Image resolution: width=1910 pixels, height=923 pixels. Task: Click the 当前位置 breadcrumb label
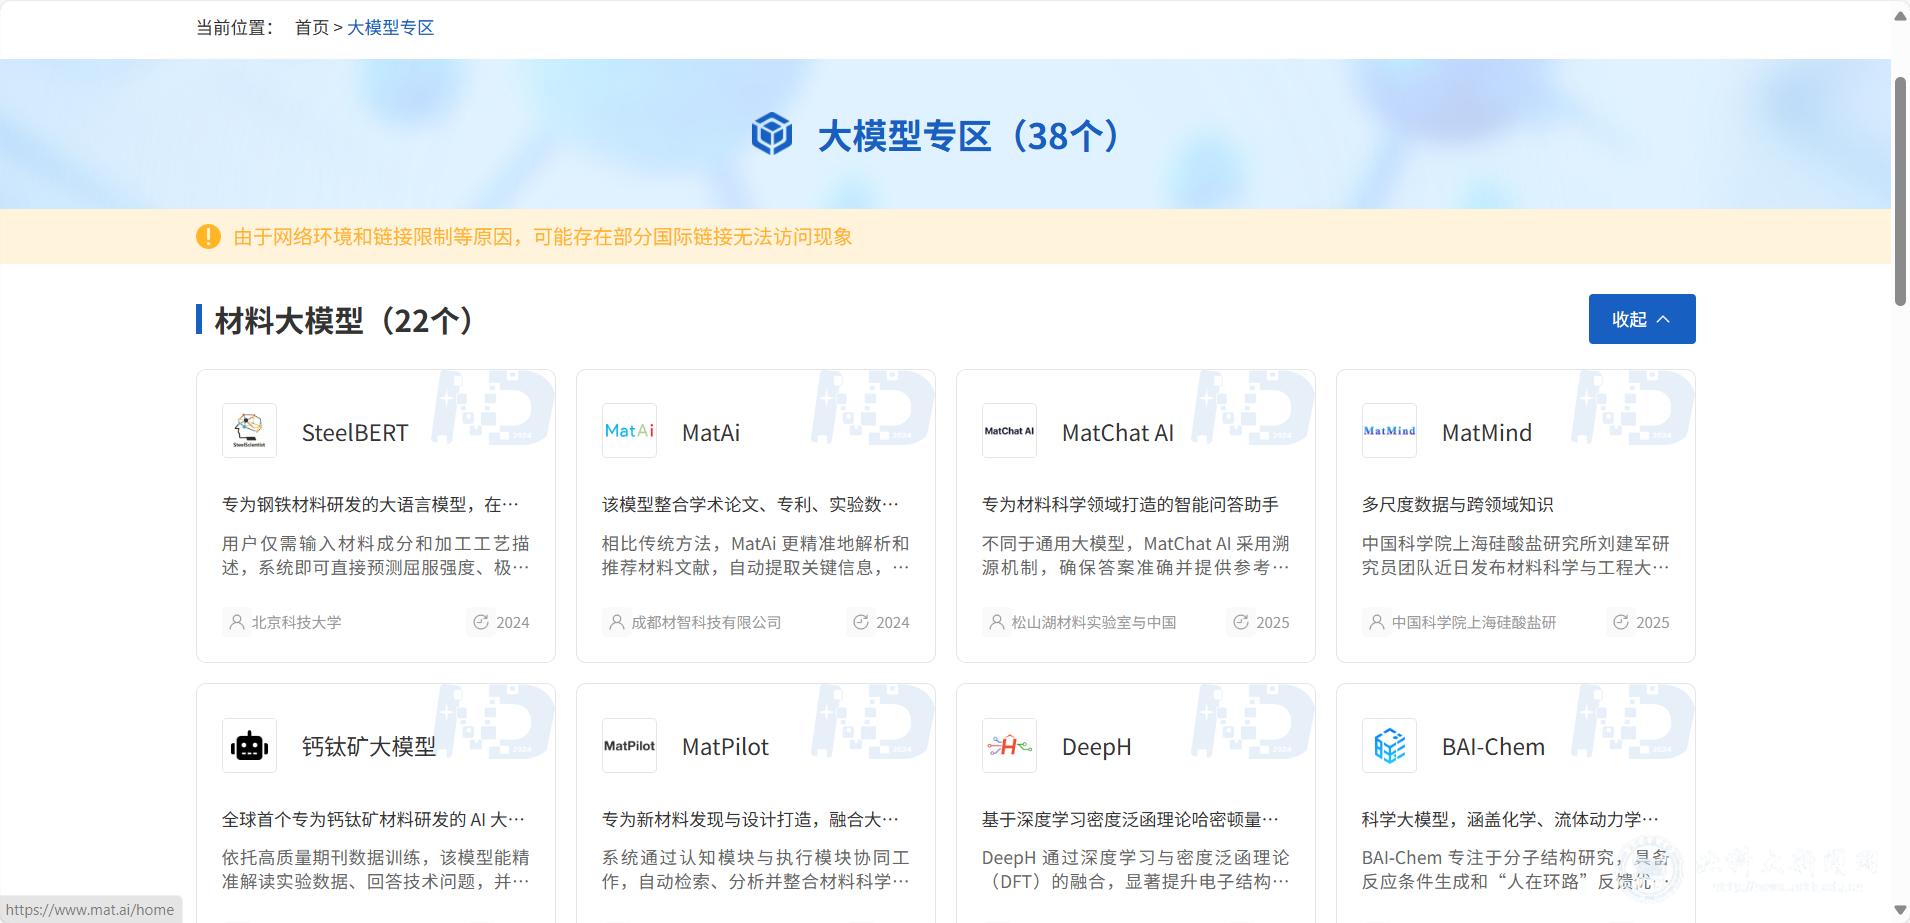[x=235, y=28]
